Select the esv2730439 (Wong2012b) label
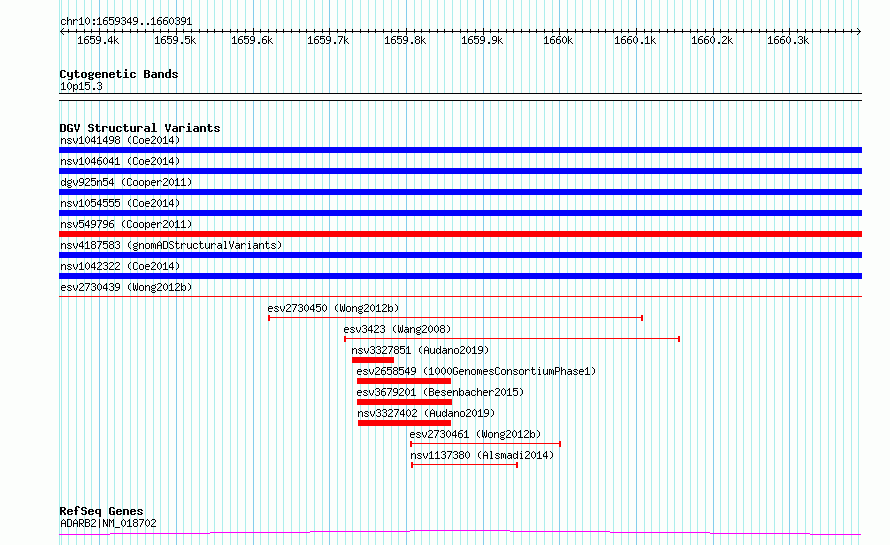The image size is (890, 545). coord(126,287)
